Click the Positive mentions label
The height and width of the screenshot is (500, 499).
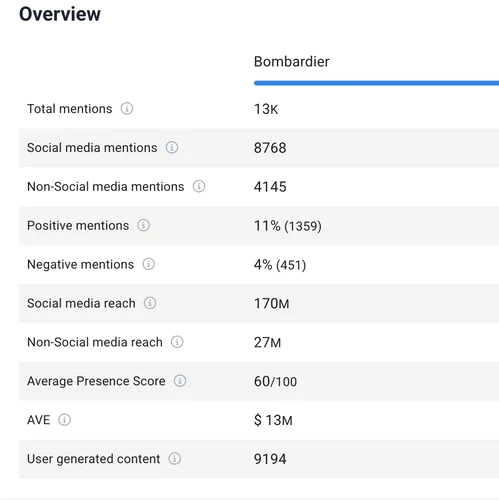tap(78, 226)
